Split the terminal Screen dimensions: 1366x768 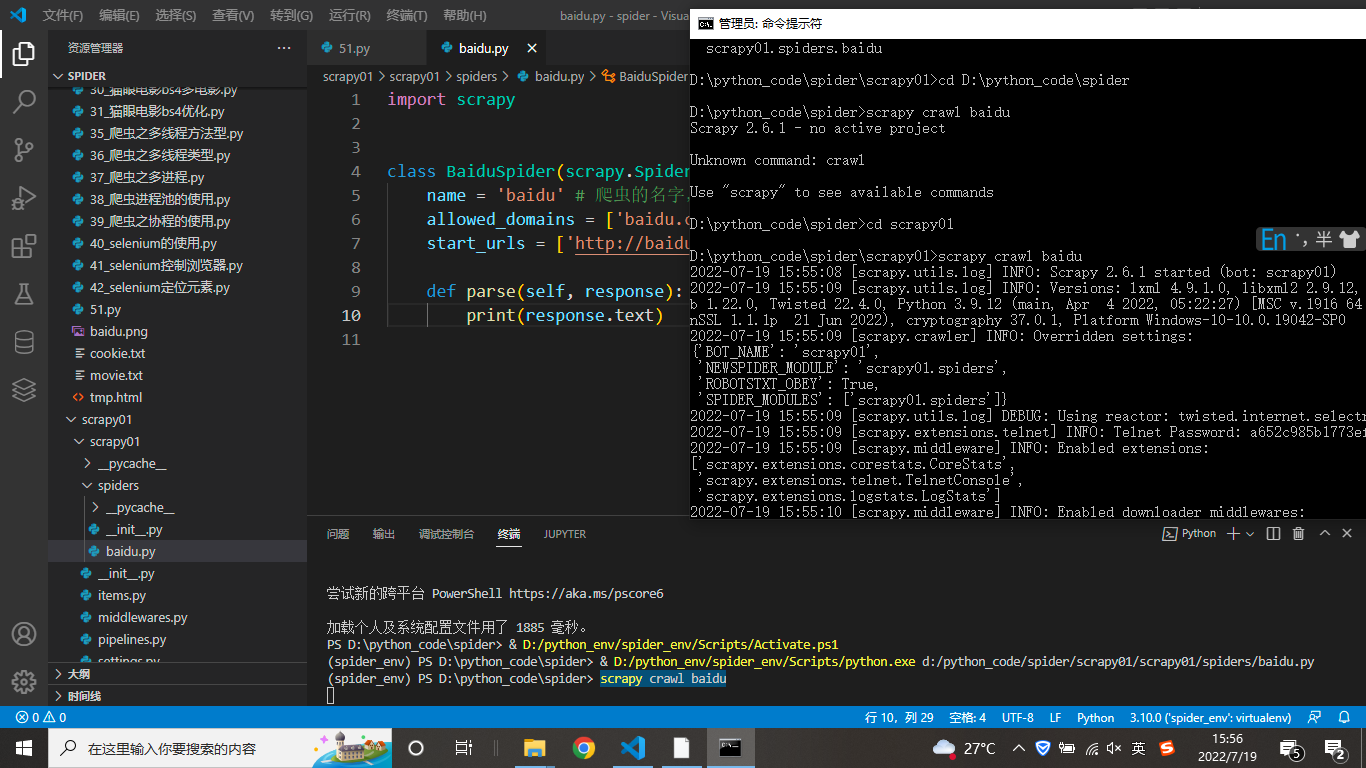point(1273,534)
